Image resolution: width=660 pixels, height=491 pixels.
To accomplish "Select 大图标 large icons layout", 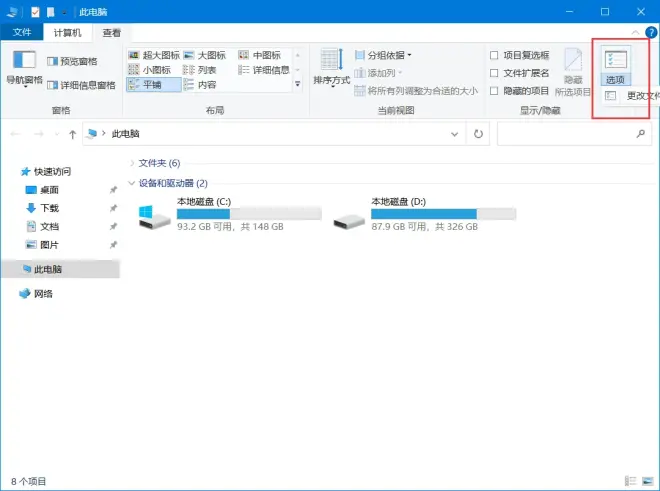I will pyautogui.click(x=205, y=55).
